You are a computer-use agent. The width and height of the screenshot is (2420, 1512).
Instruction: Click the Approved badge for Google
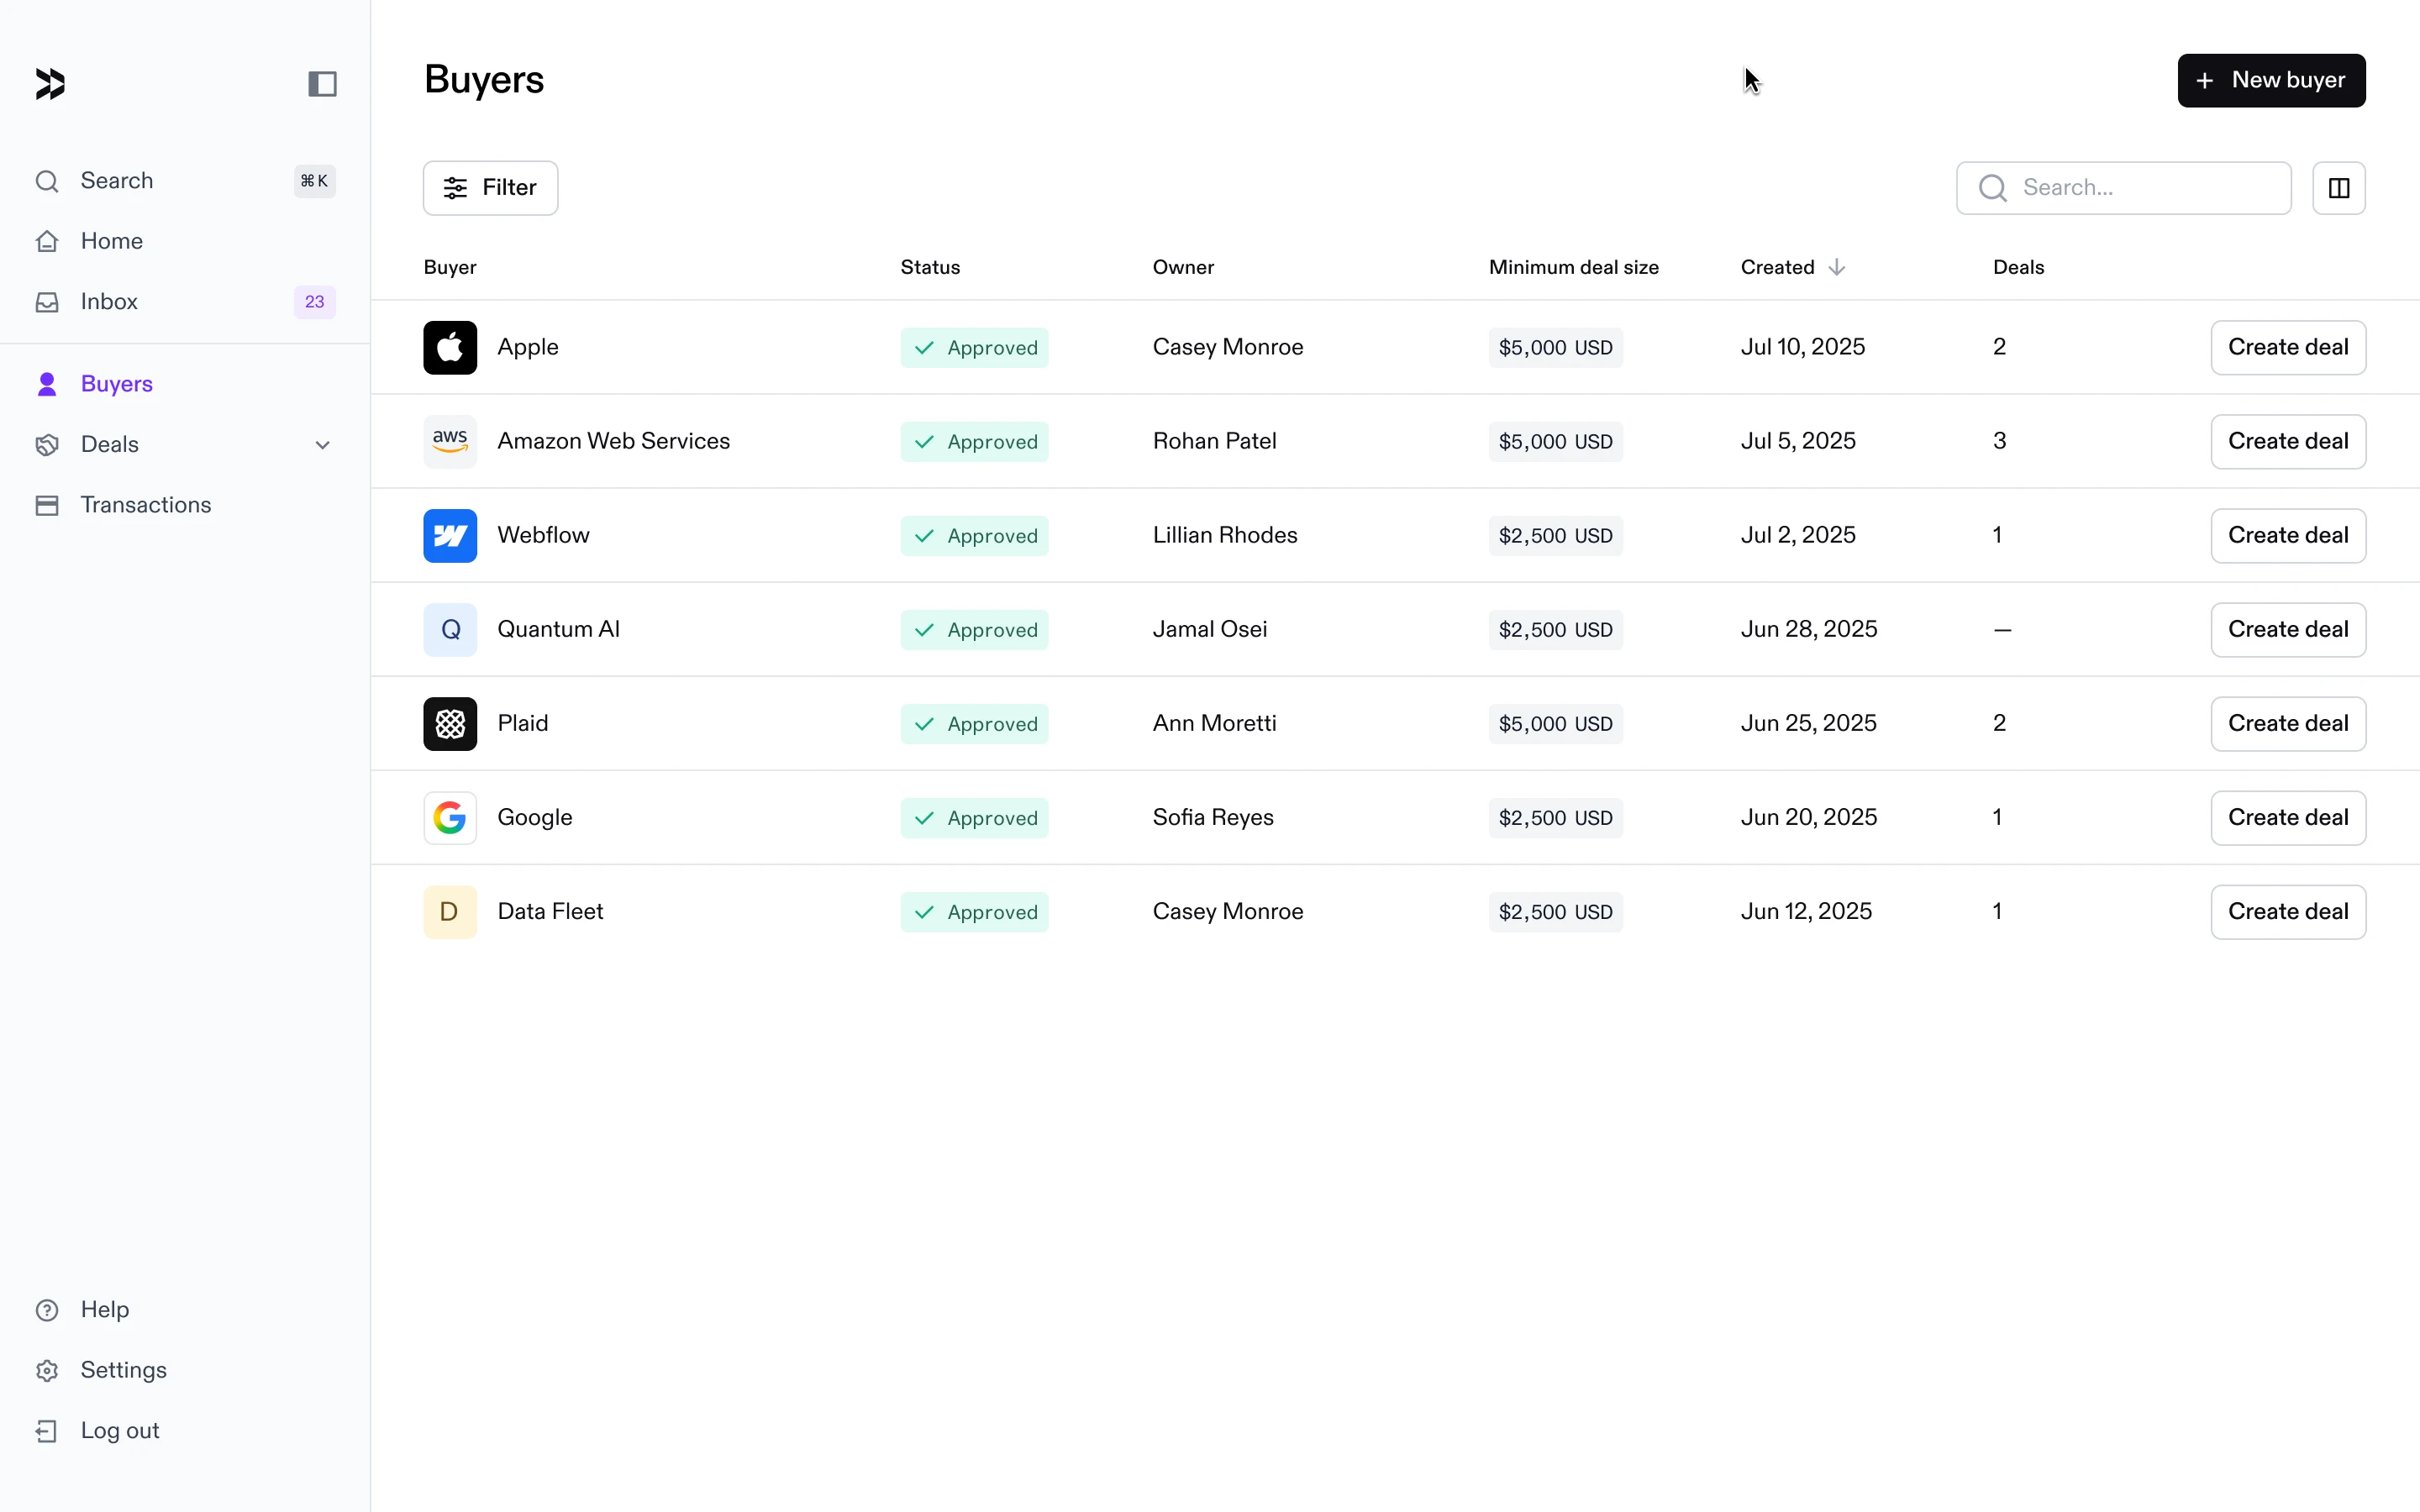(x=974, y=818)
